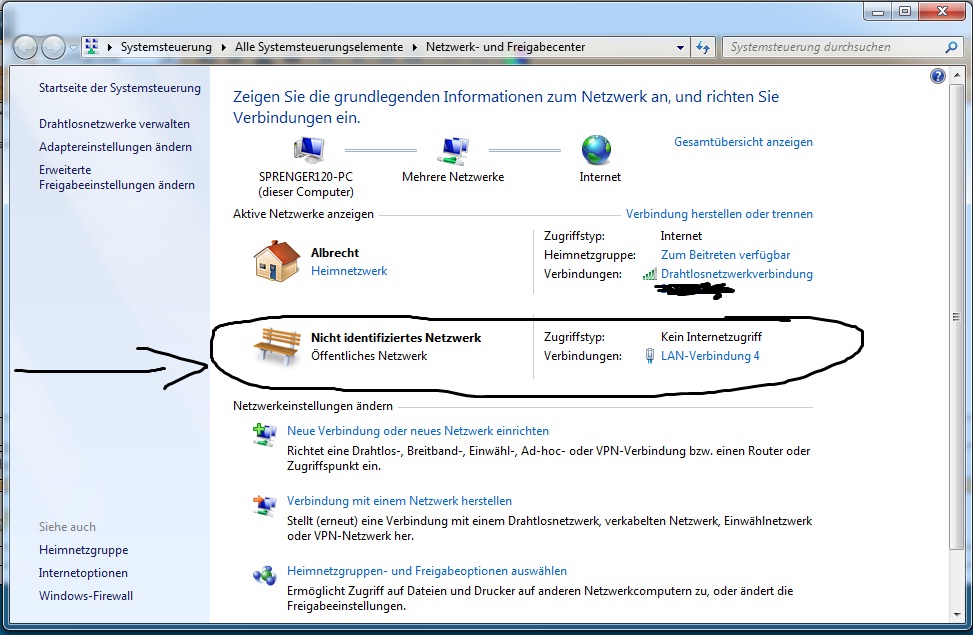Open Windows-Firewall from the sidebar
Screen dimensions: 973x635
(86, 596)
